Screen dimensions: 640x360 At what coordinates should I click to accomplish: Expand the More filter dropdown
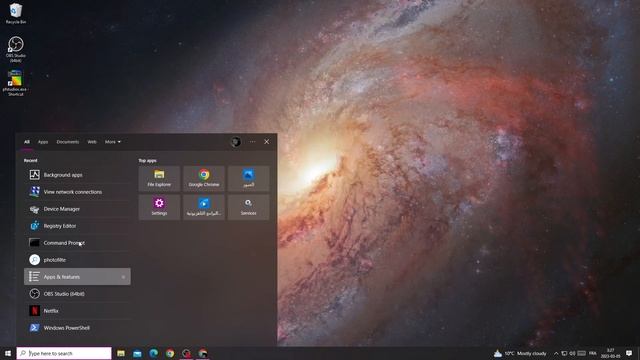(x=113, y=142)
